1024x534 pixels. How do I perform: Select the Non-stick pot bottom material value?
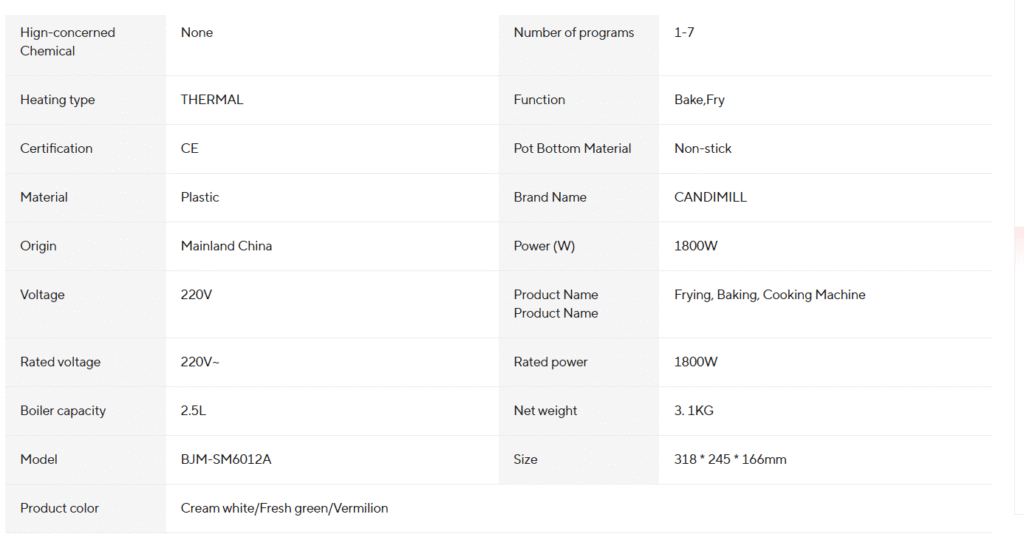coord(703,148)
